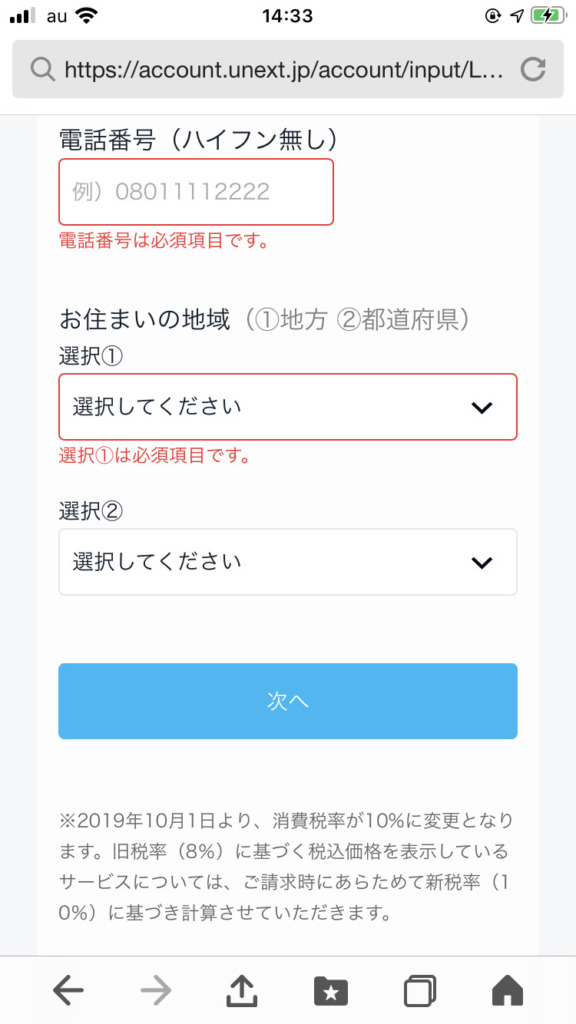
Task: Open the bookmarks folder icon
Action: 331,991
